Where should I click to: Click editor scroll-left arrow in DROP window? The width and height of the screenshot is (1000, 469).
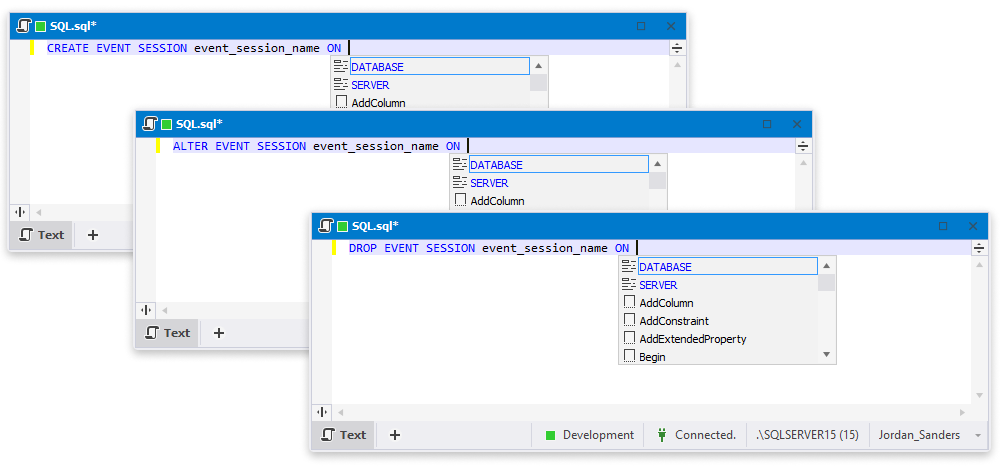click(341, 413)
